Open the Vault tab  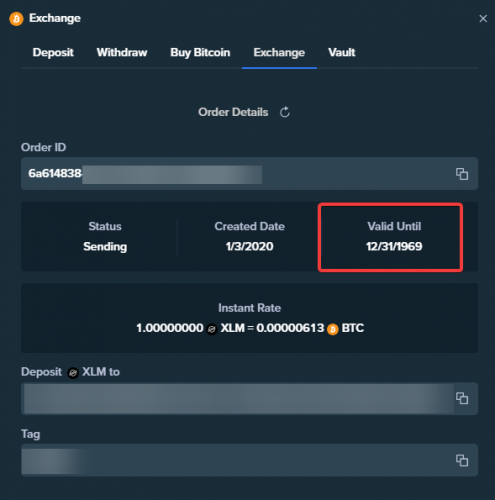point(342,53)
